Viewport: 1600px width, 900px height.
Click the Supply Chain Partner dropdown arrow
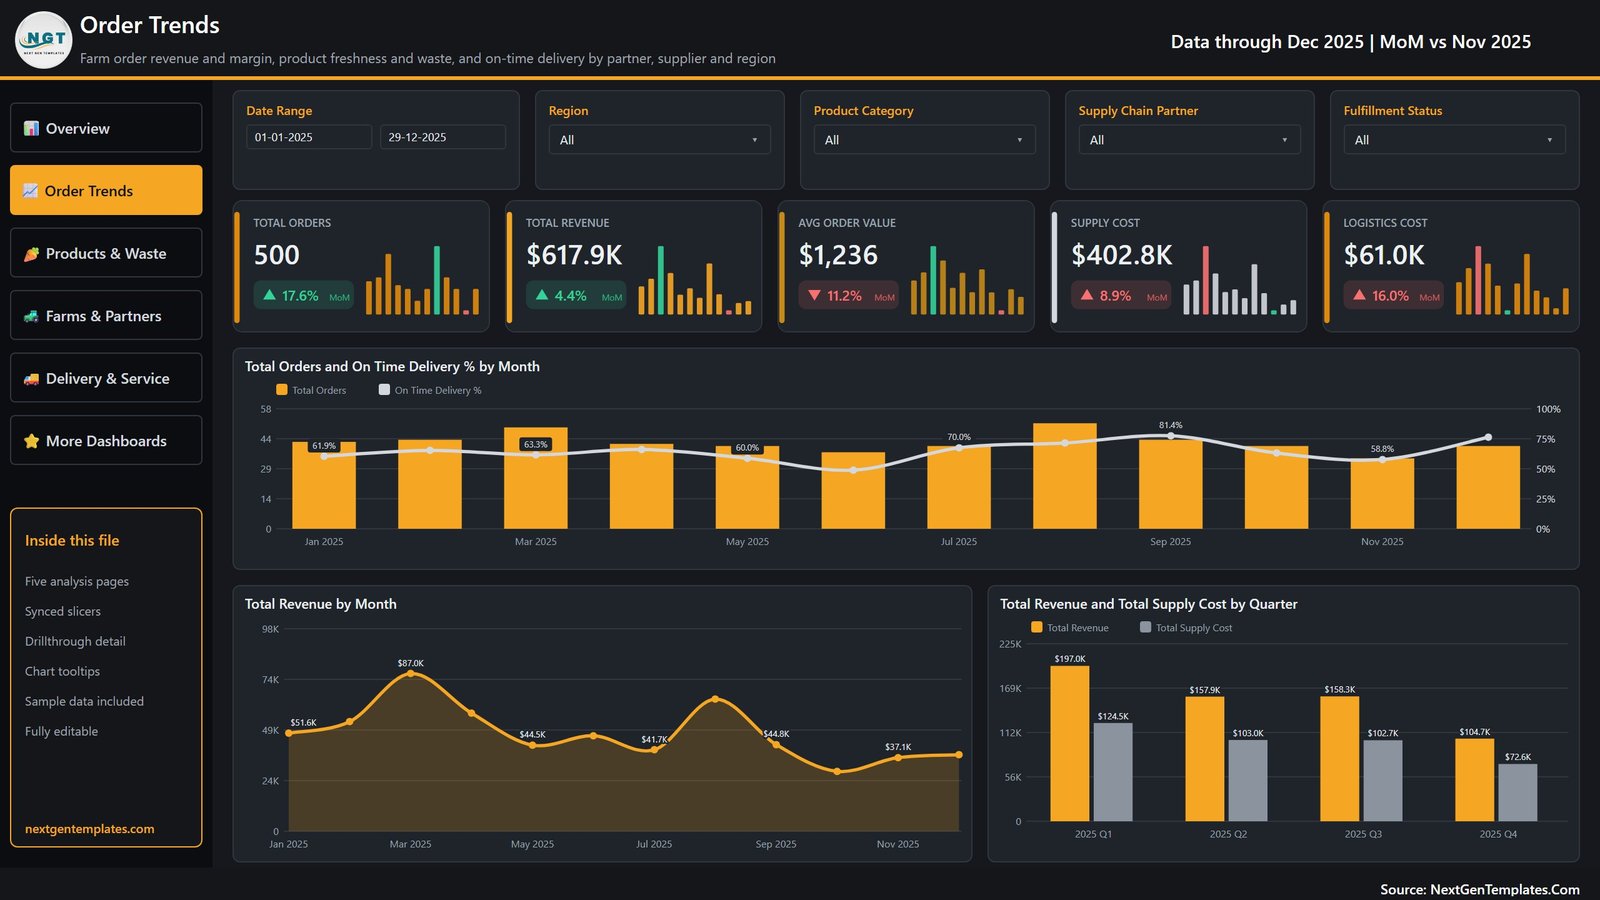tap(1285, 140)
